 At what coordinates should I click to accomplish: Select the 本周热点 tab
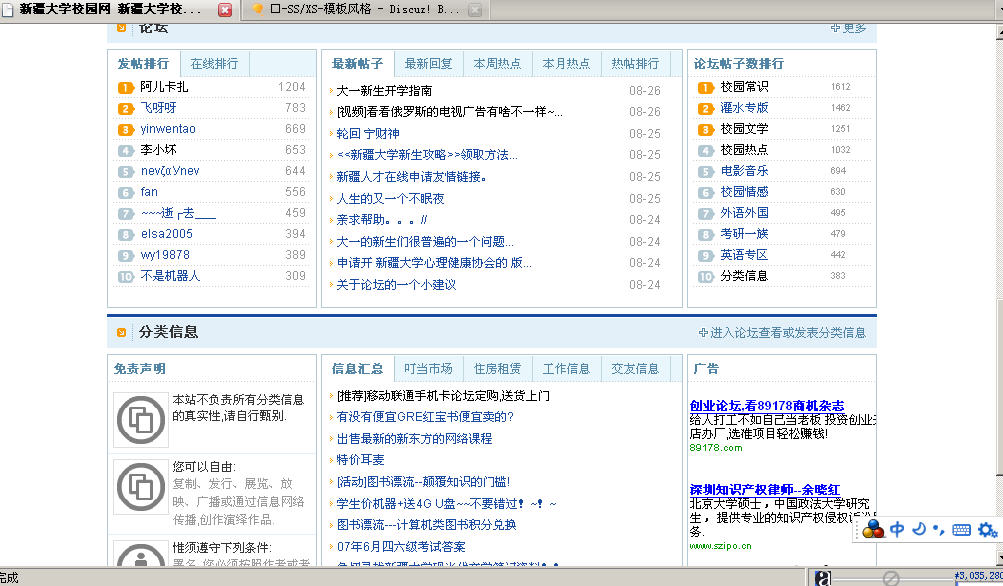pos(497,63)
